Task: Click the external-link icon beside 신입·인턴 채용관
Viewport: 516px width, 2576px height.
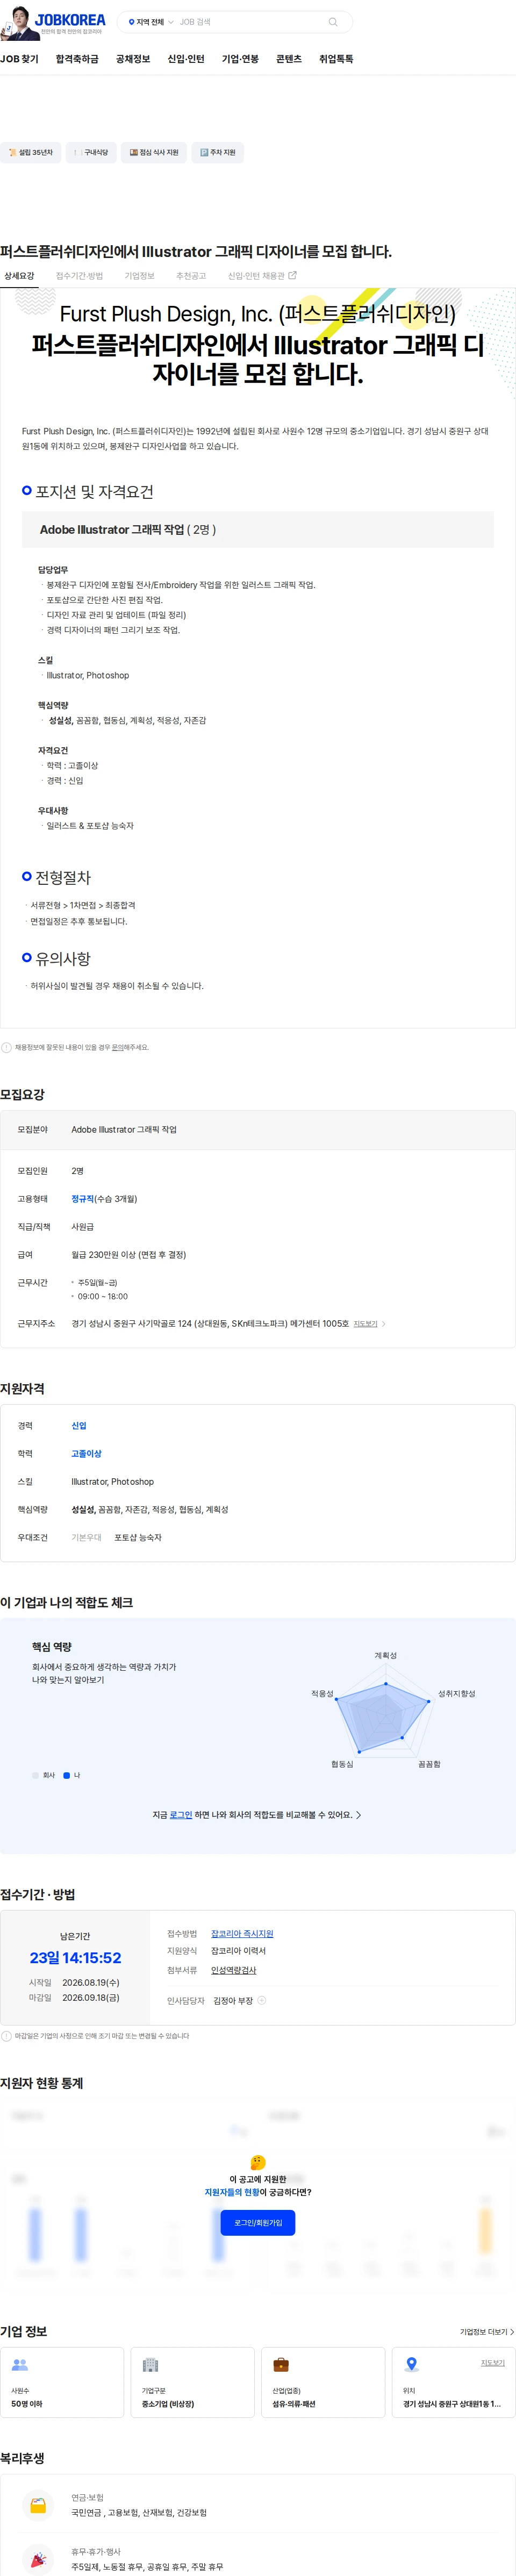Action: coord(292,275)
